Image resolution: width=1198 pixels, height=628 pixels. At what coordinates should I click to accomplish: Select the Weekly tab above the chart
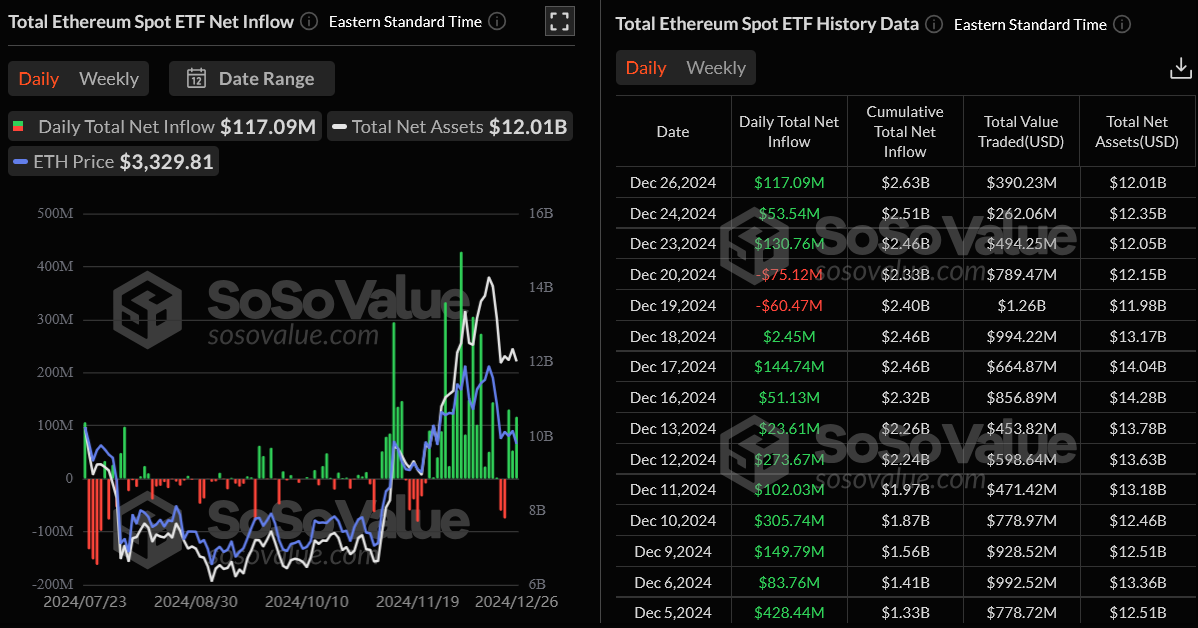pyautogui.click(x=108, y=79)
